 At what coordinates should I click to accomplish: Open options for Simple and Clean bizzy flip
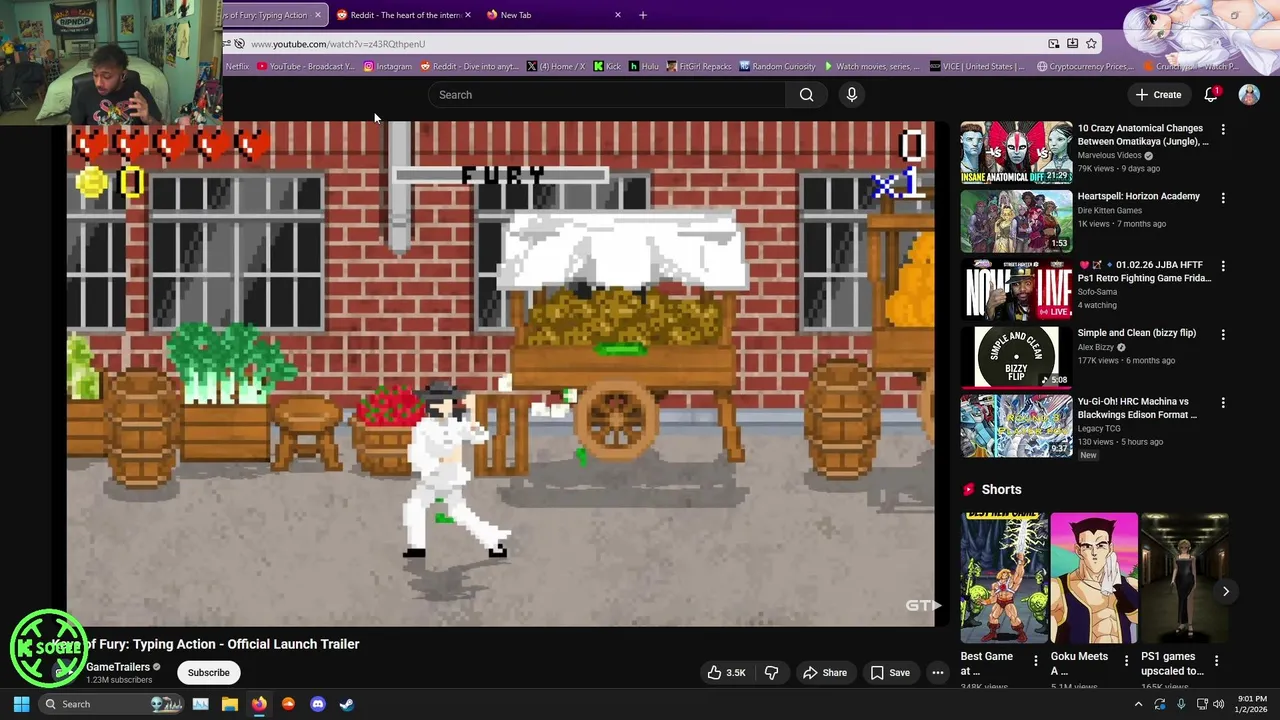[1222, 334]
